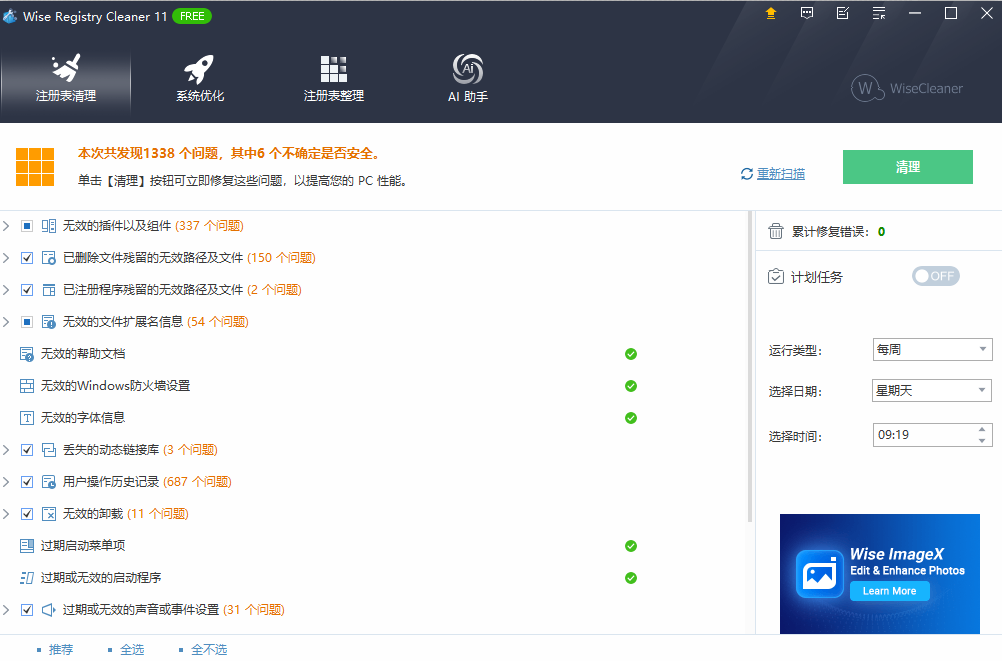The height and width of the screenshot is (661, 1002).
Task: Expand the 丢失的动态链接库 category
Action: [8, 449]
